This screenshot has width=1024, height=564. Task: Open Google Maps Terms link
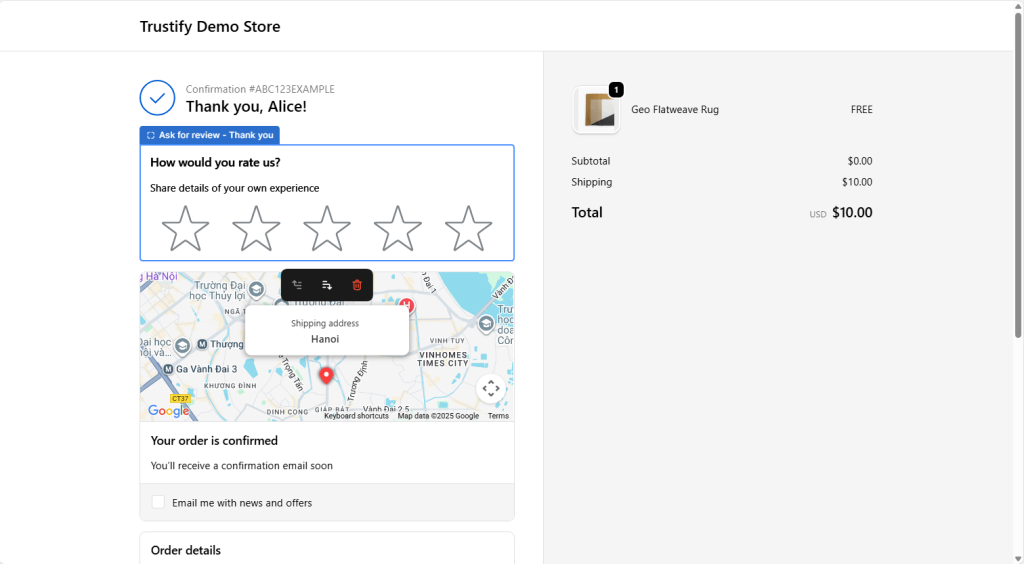coord(498,416)
